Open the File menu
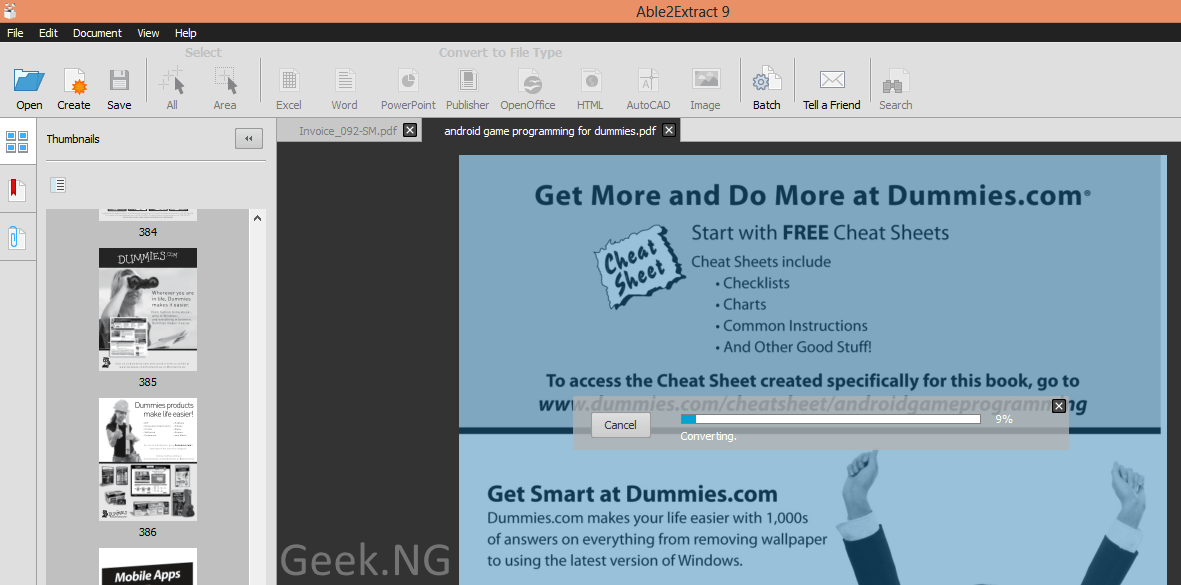 (15, 33)
